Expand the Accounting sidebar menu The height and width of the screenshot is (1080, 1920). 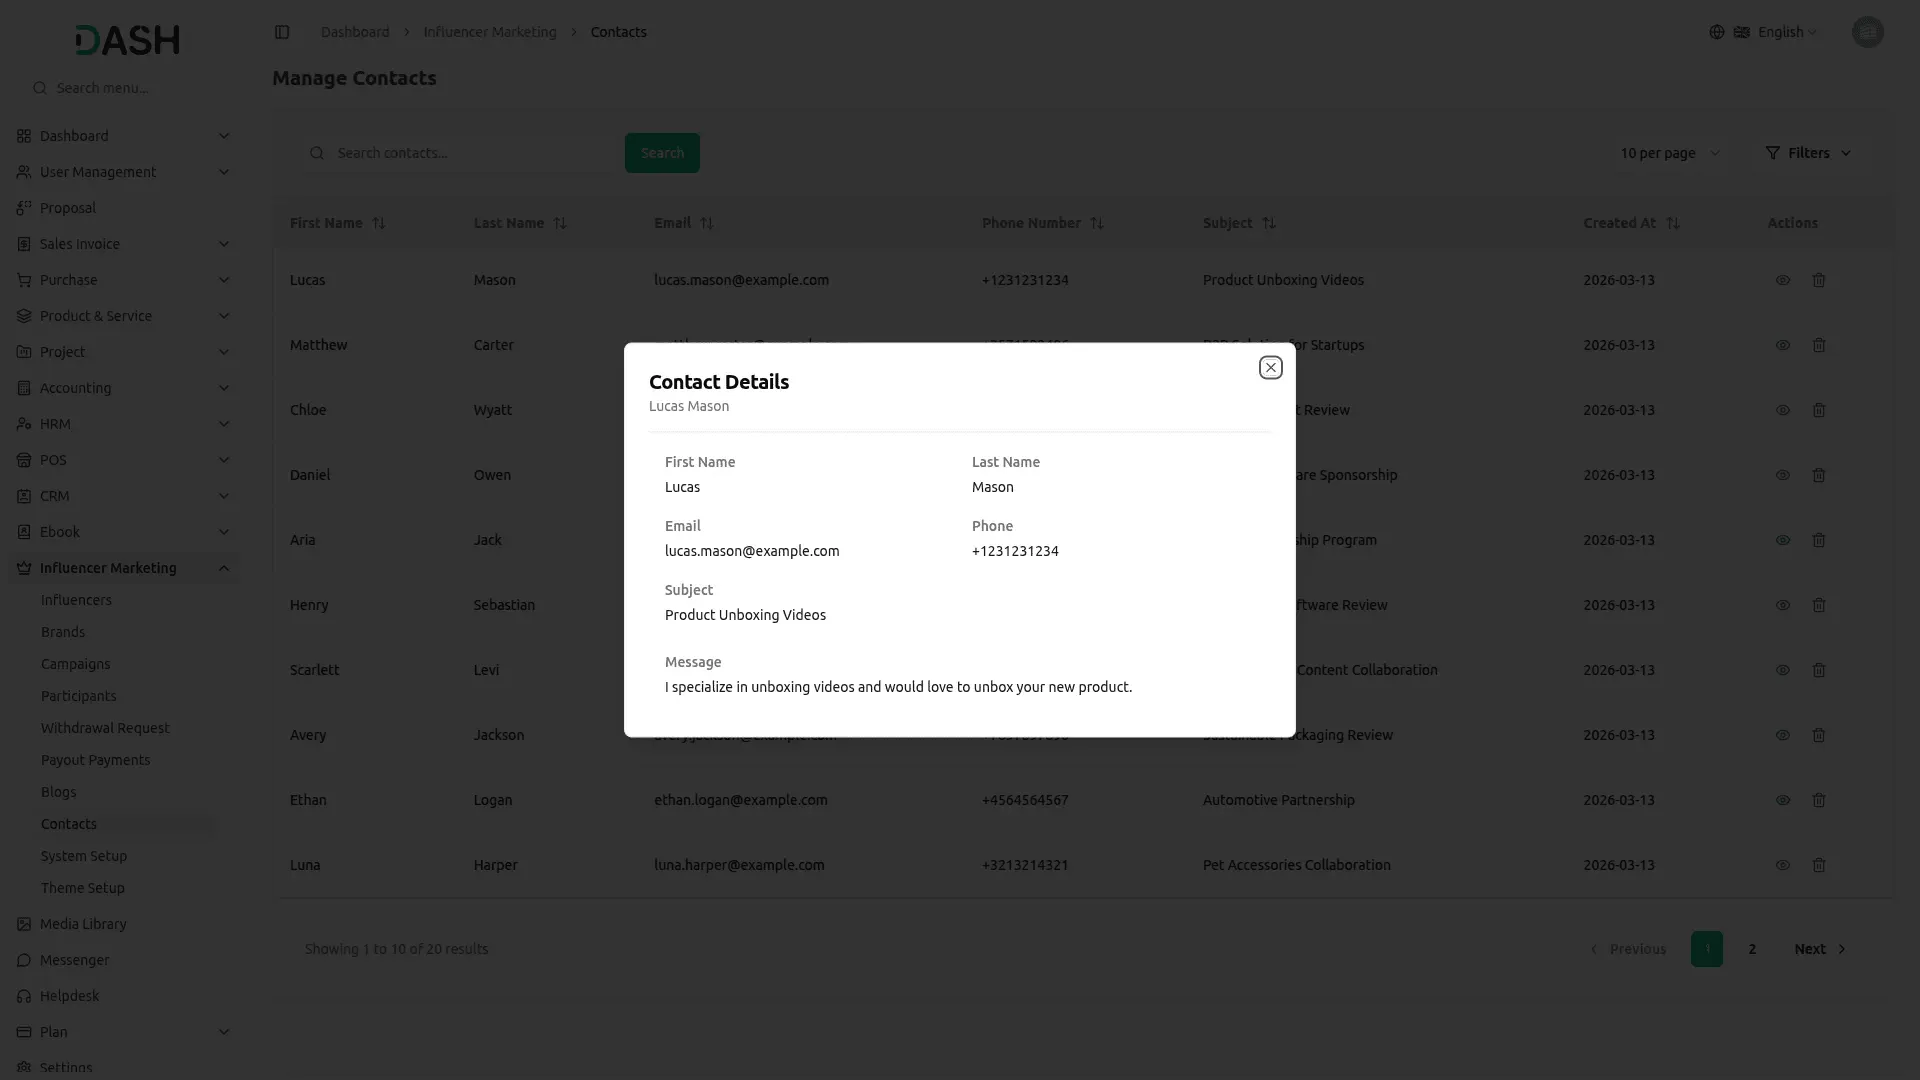122,388
